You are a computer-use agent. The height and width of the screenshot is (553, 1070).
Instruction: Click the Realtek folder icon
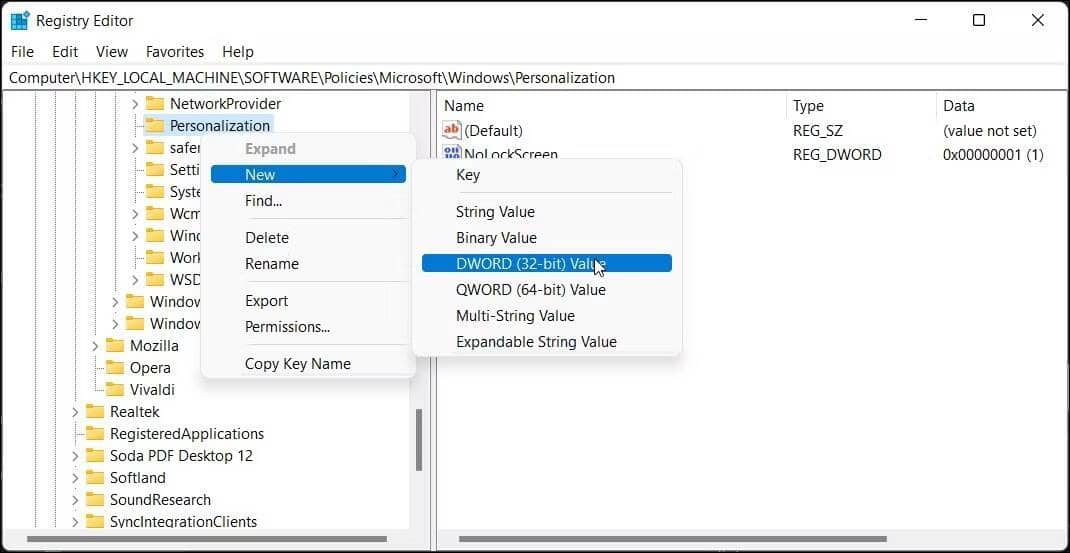click(95, 412)
